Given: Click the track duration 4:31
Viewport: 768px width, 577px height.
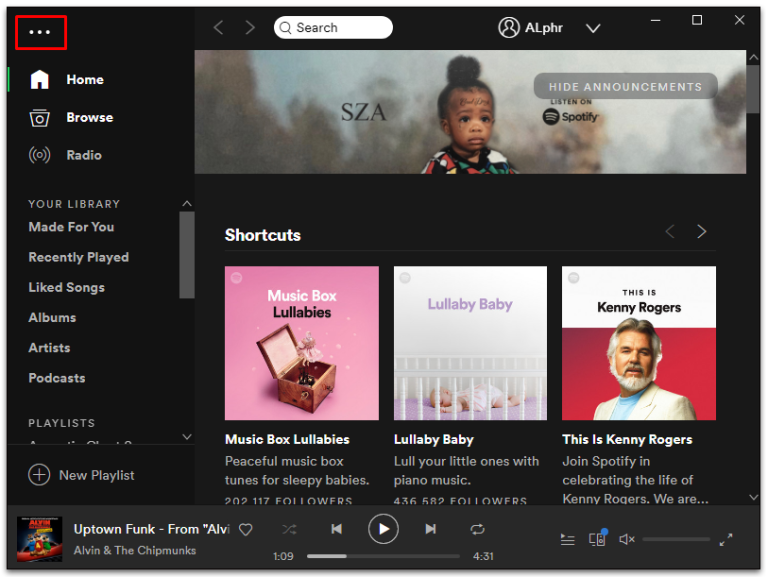Looking at the screenshot, I should coord(483,556).
